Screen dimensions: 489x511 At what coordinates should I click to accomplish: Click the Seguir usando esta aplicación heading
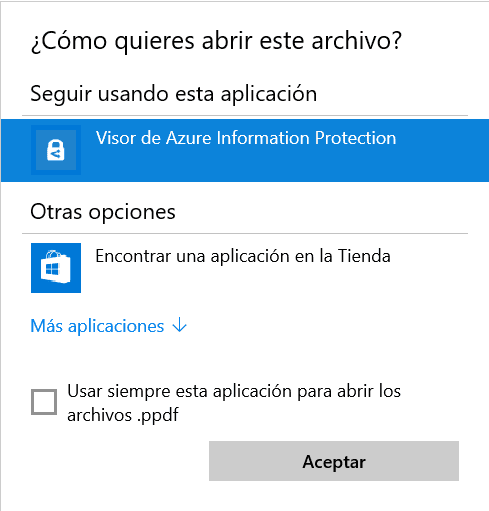(x=174, y=94)
